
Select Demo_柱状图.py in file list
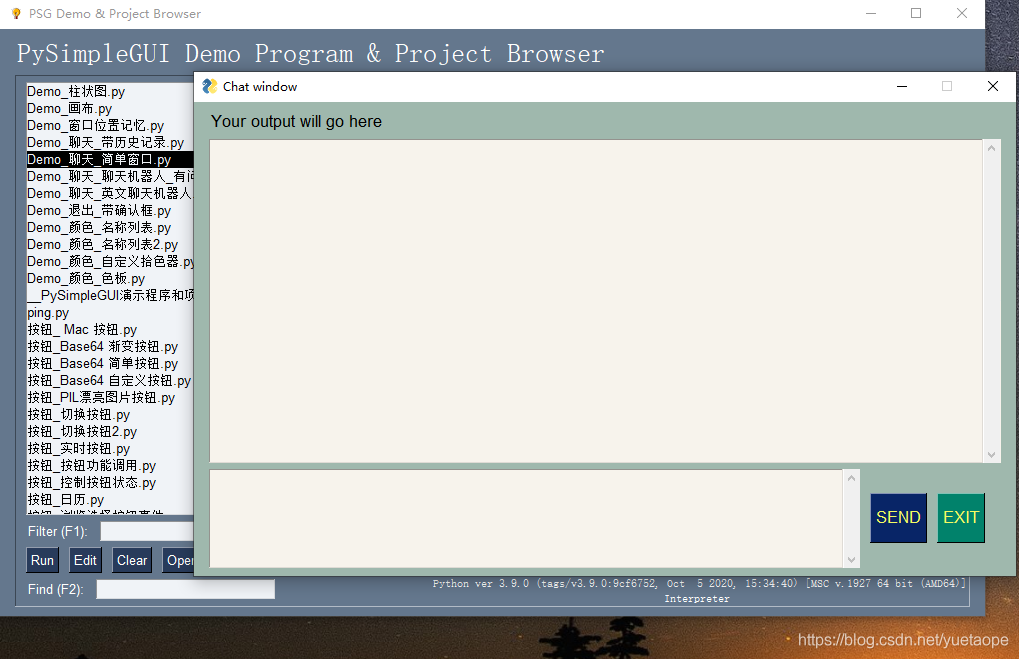109,92
